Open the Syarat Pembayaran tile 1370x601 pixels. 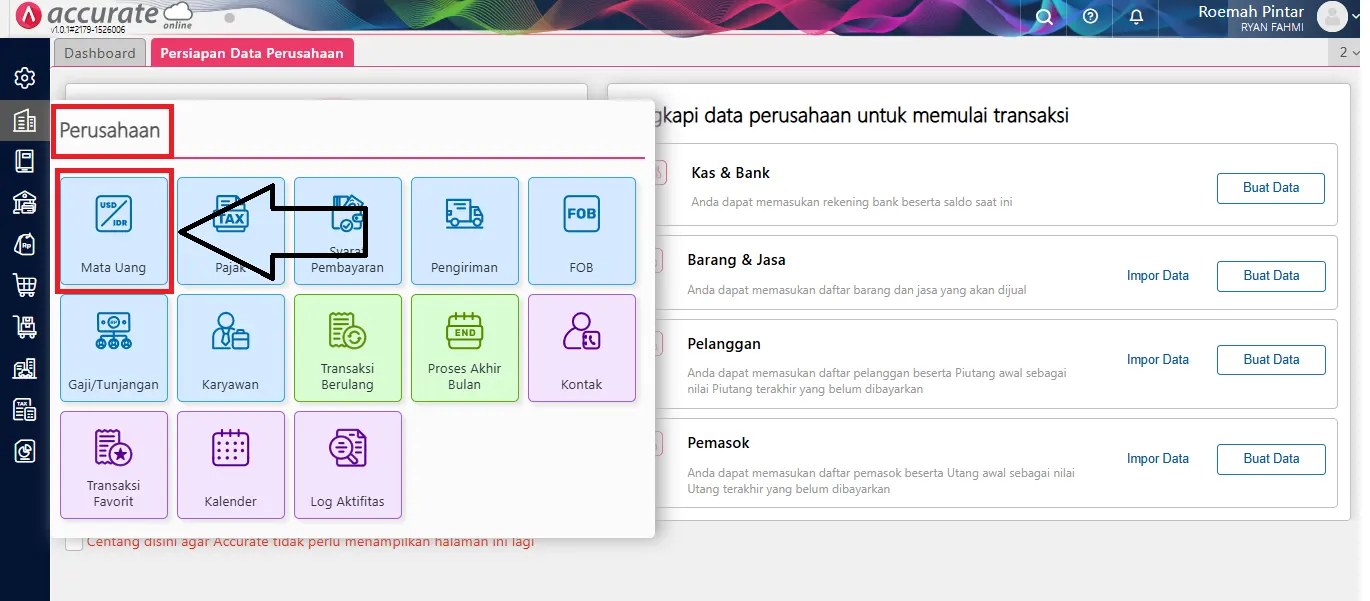[348, 231]
